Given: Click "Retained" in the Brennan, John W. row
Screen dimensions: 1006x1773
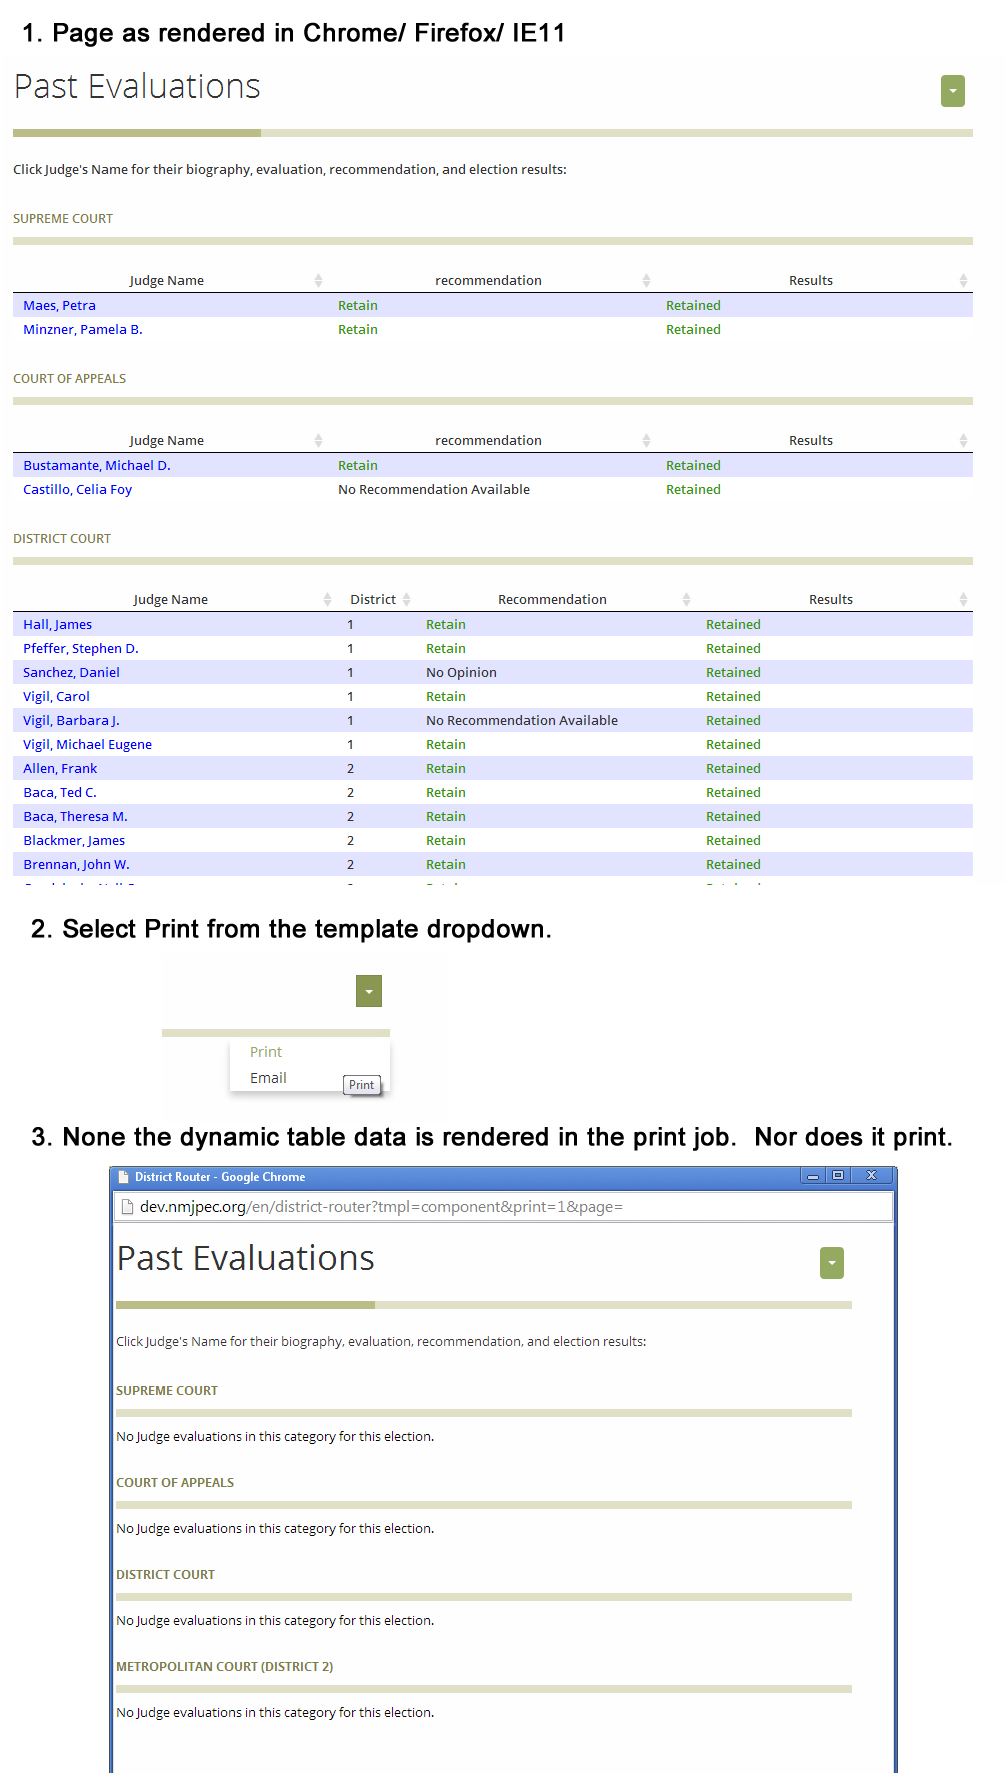Looking at the screenshot, I should tap(733, 864).
